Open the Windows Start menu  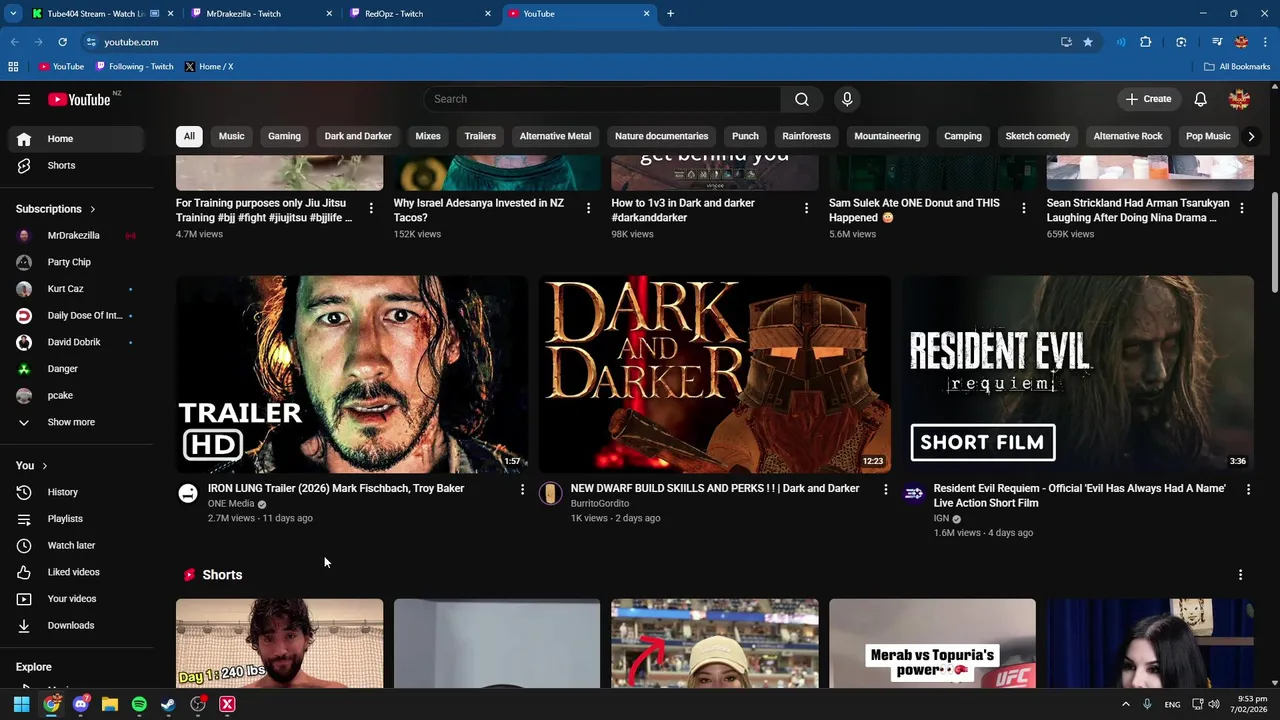[21, 704]
